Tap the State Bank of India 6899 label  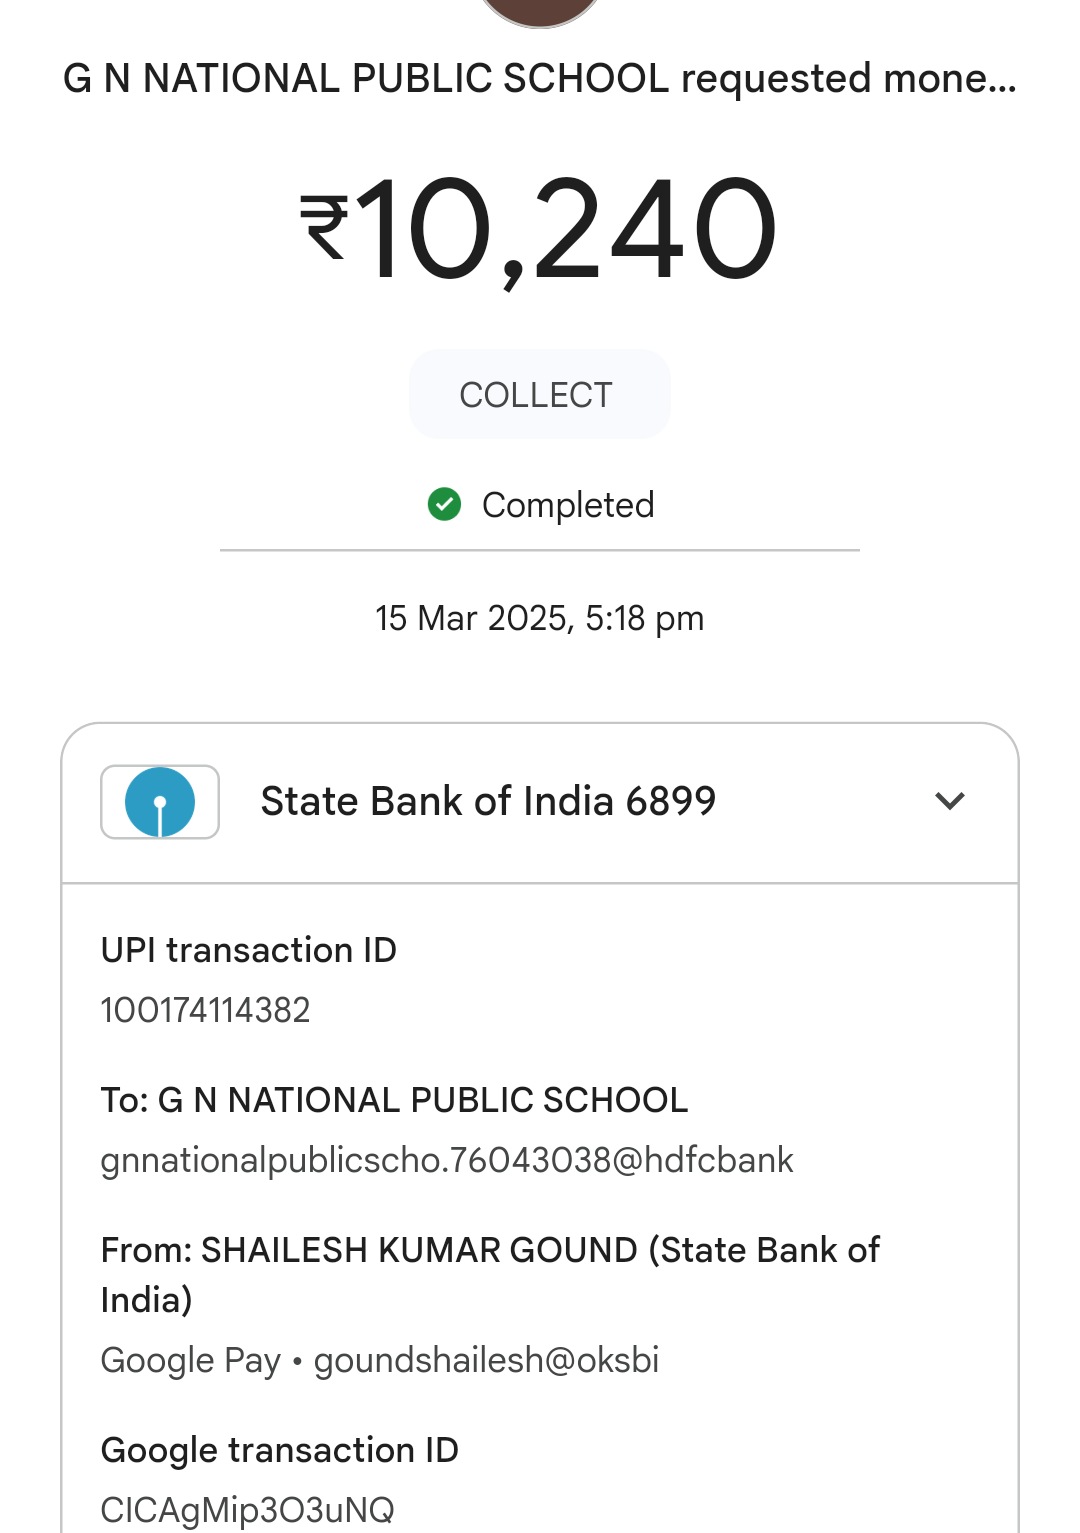click(x=488, y=802)
